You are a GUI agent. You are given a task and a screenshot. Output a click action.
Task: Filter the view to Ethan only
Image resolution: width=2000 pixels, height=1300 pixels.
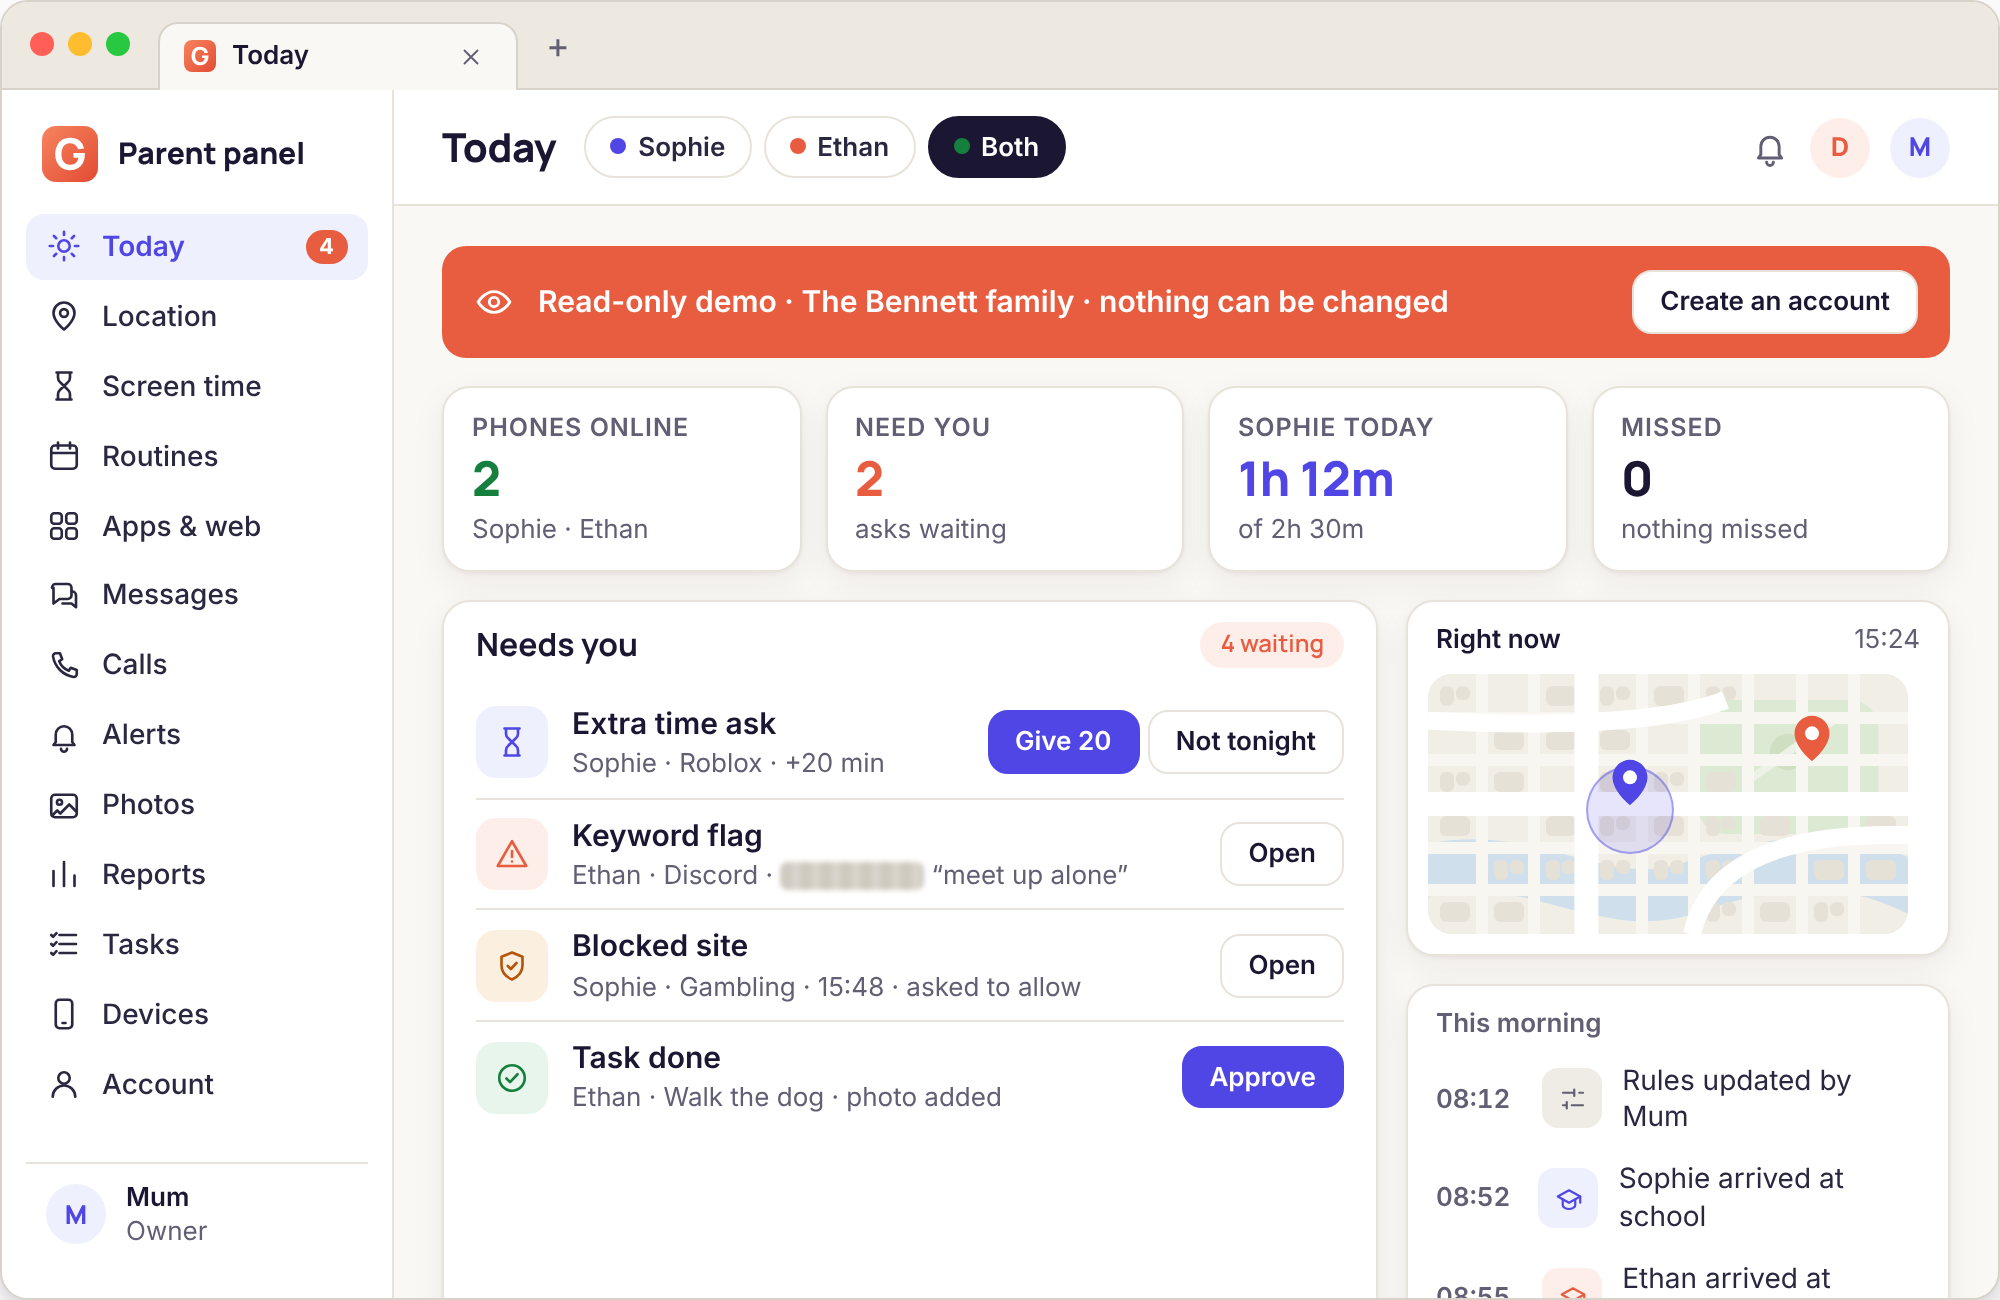pos(839,147)
